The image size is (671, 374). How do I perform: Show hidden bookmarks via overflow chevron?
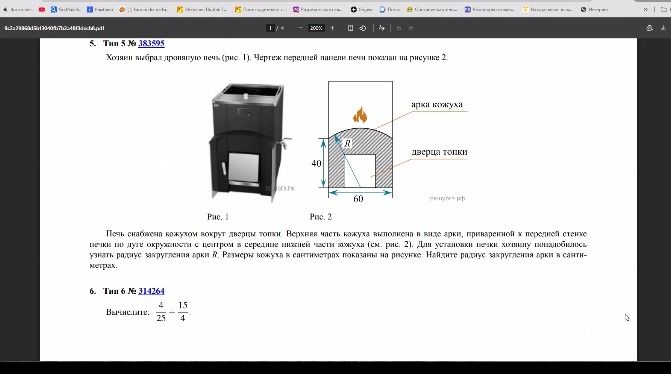pyautogui.click(x=646, y=9)
